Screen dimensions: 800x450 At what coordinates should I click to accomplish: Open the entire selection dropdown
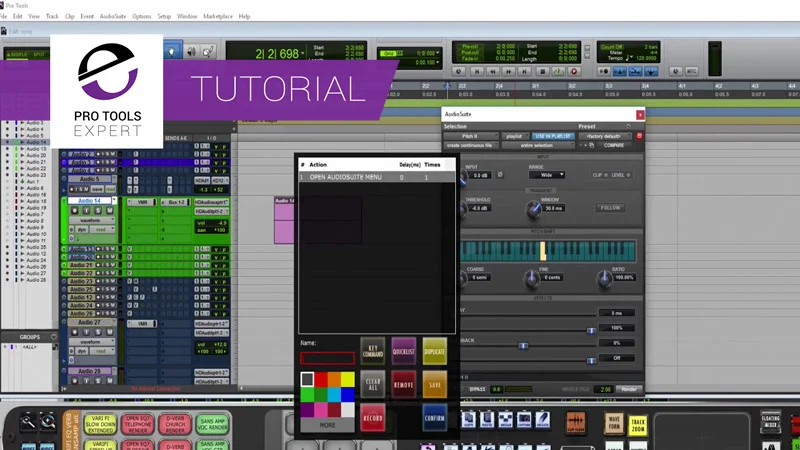538,145
